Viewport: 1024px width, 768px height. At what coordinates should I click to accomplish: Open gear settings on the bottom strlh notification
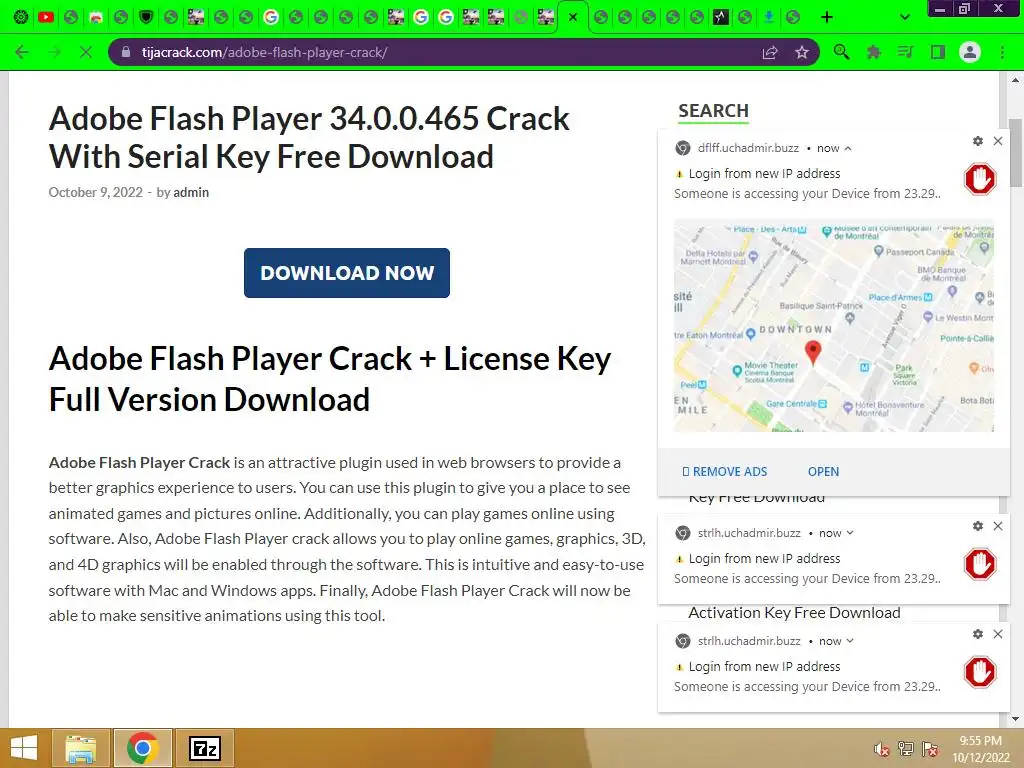tap(978, 634)
